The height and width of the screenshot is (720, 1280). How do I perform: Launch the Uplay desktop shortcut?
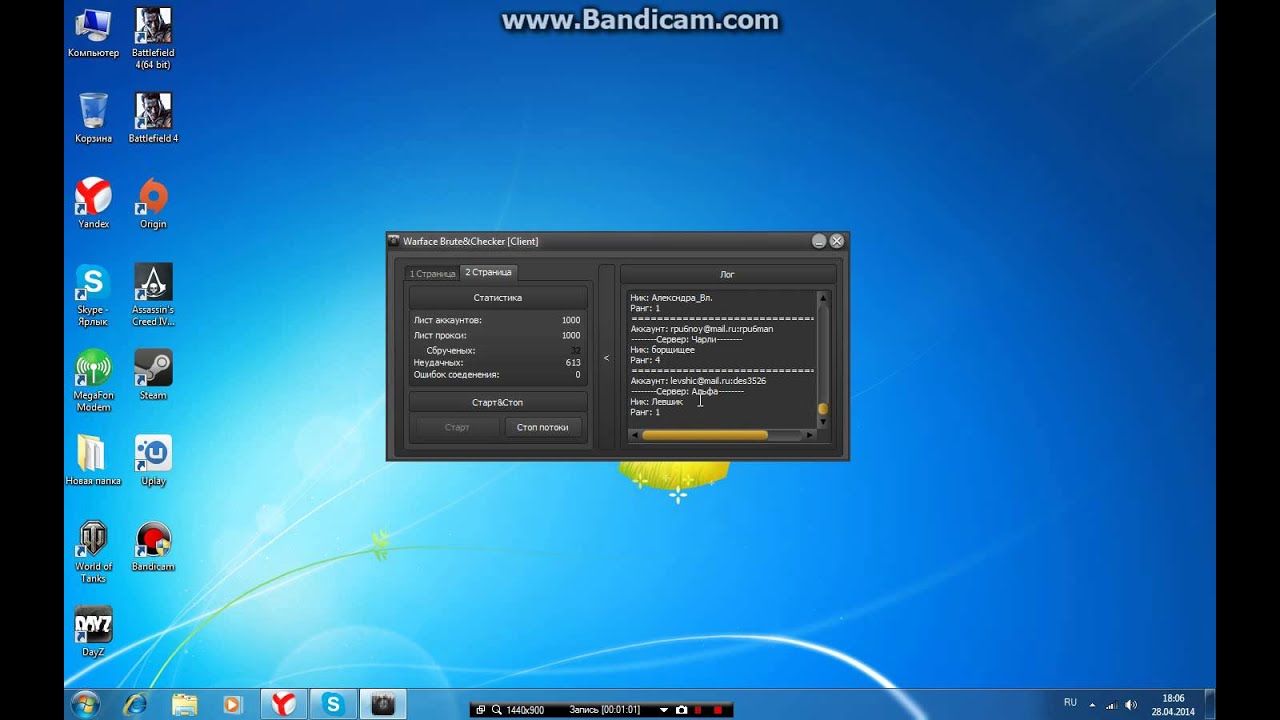point(153,460)
